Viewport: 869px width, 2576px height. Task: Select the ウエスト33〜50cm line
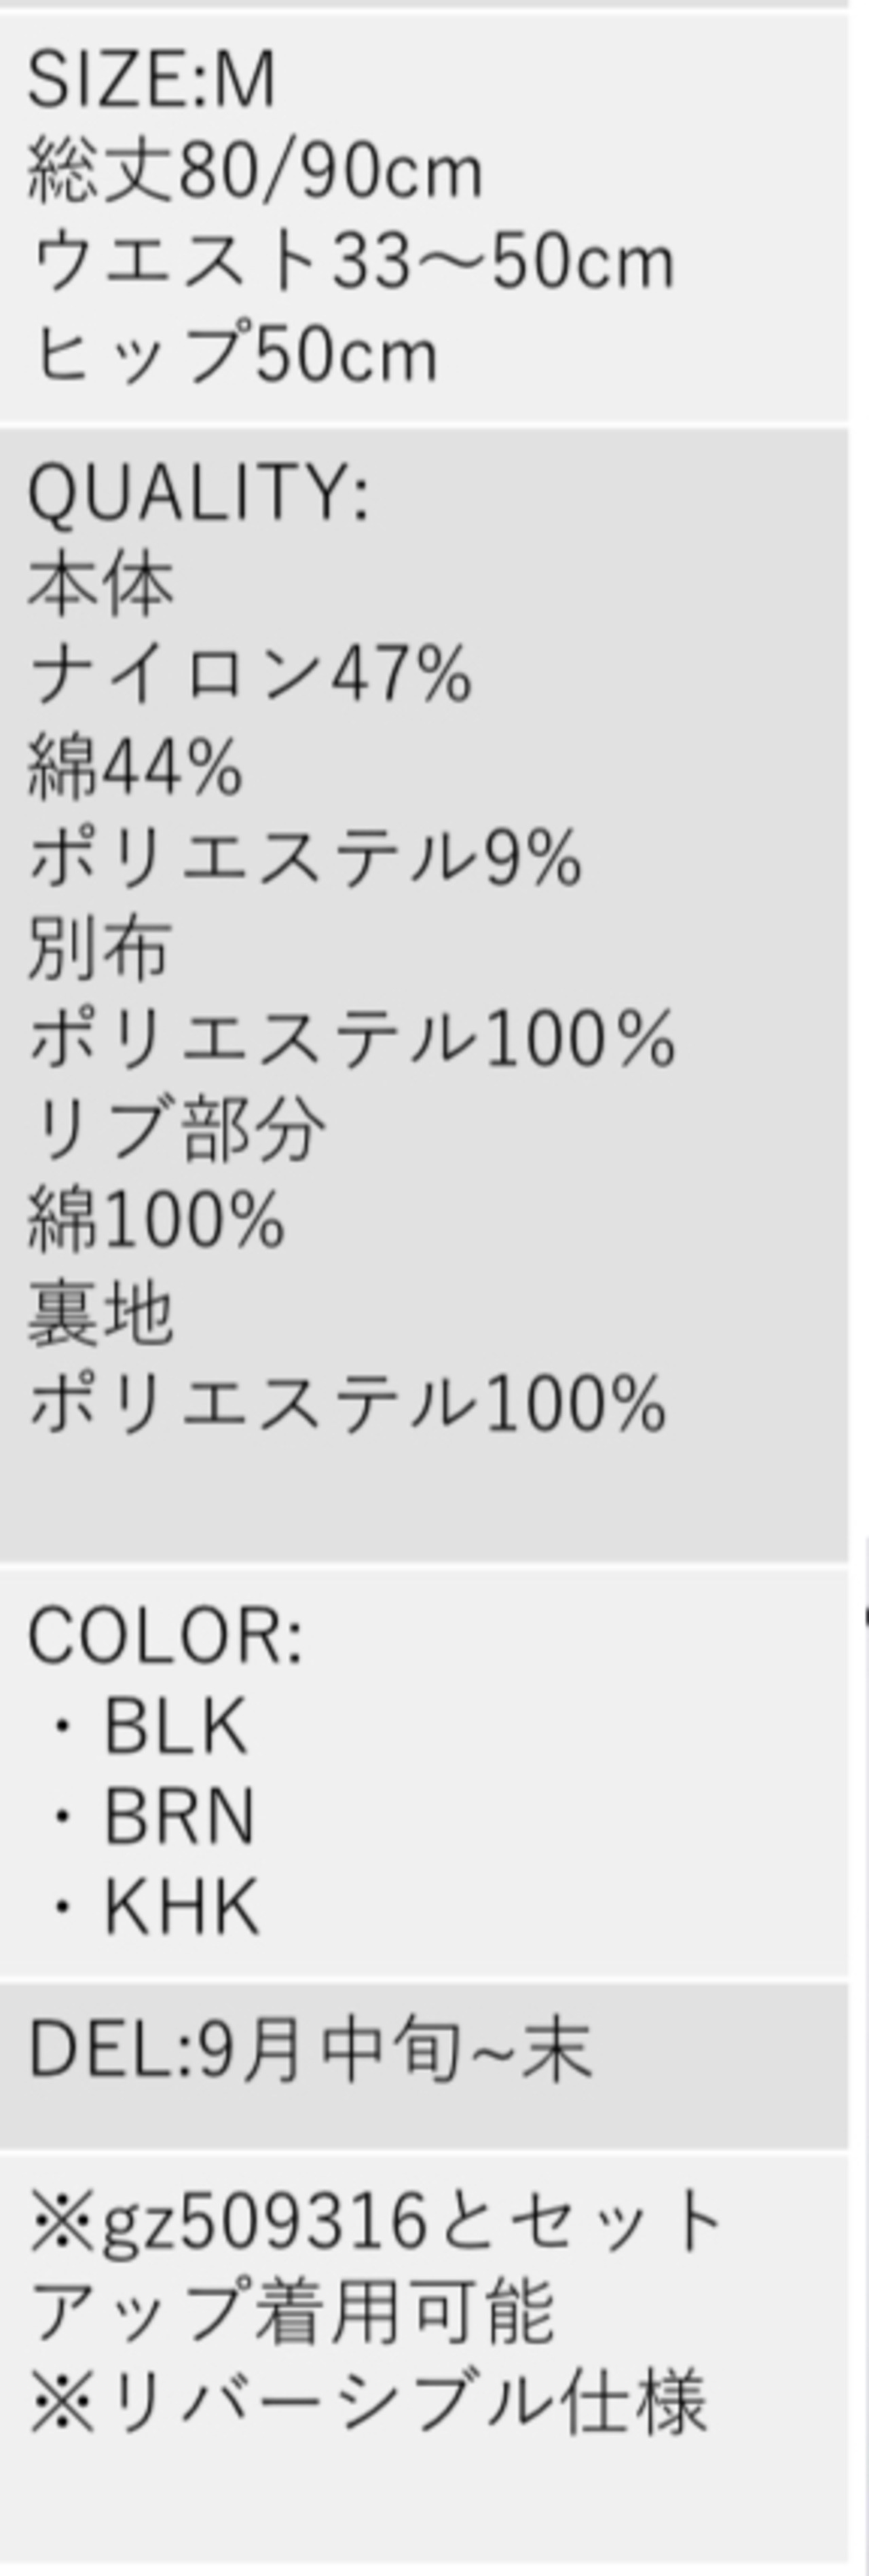point(352,262)
